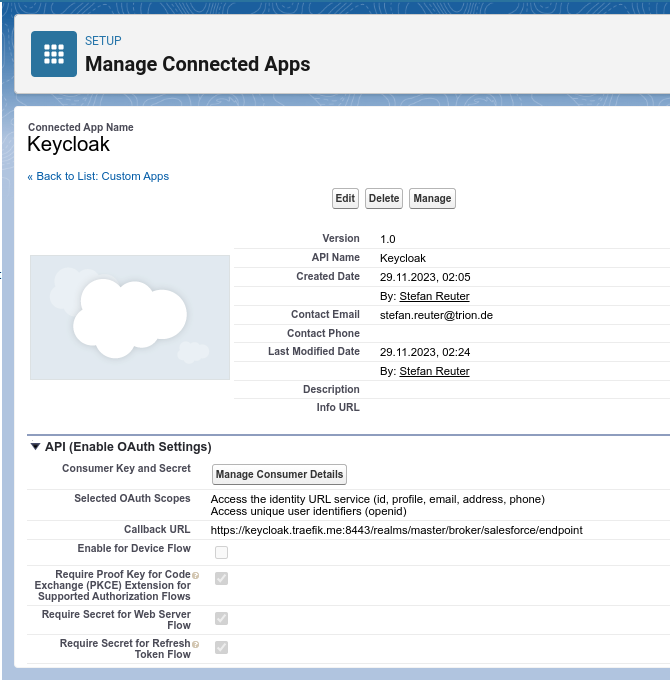Click the API Name value Keycloak
The image size is (670, 680).
point(403,258)
